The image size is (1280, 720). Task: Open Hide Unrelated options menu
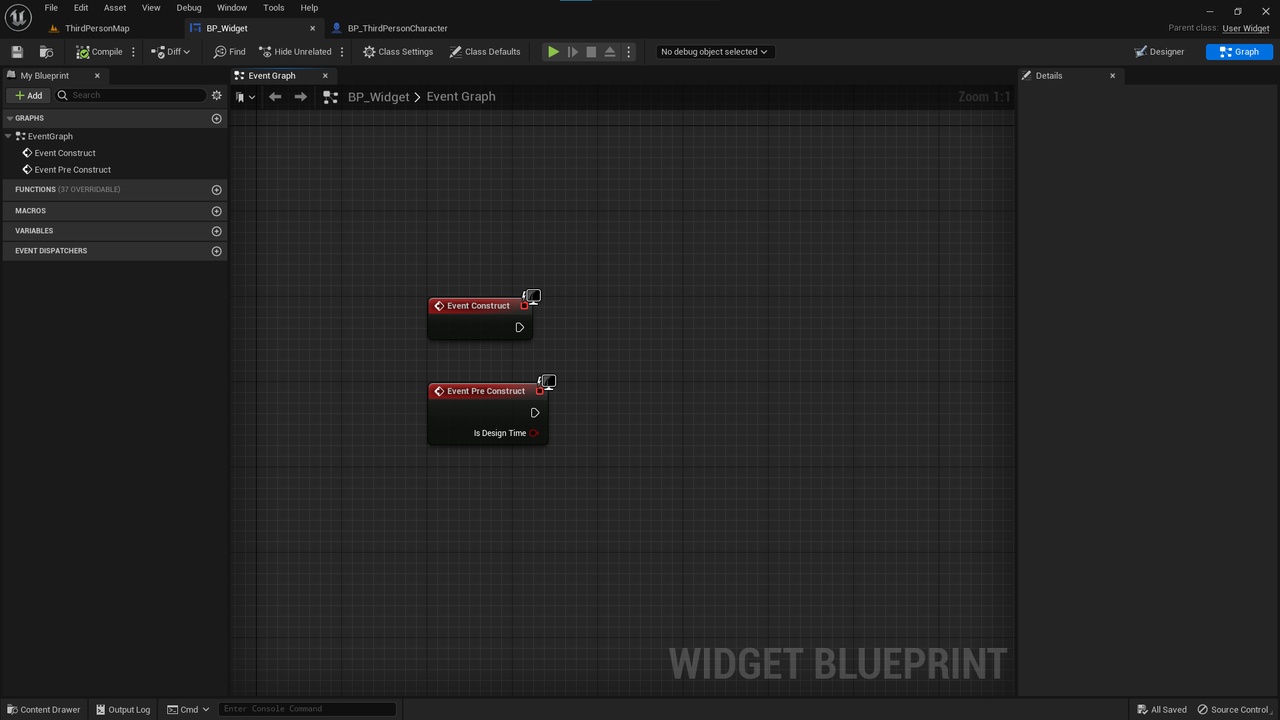pos(342,52)
